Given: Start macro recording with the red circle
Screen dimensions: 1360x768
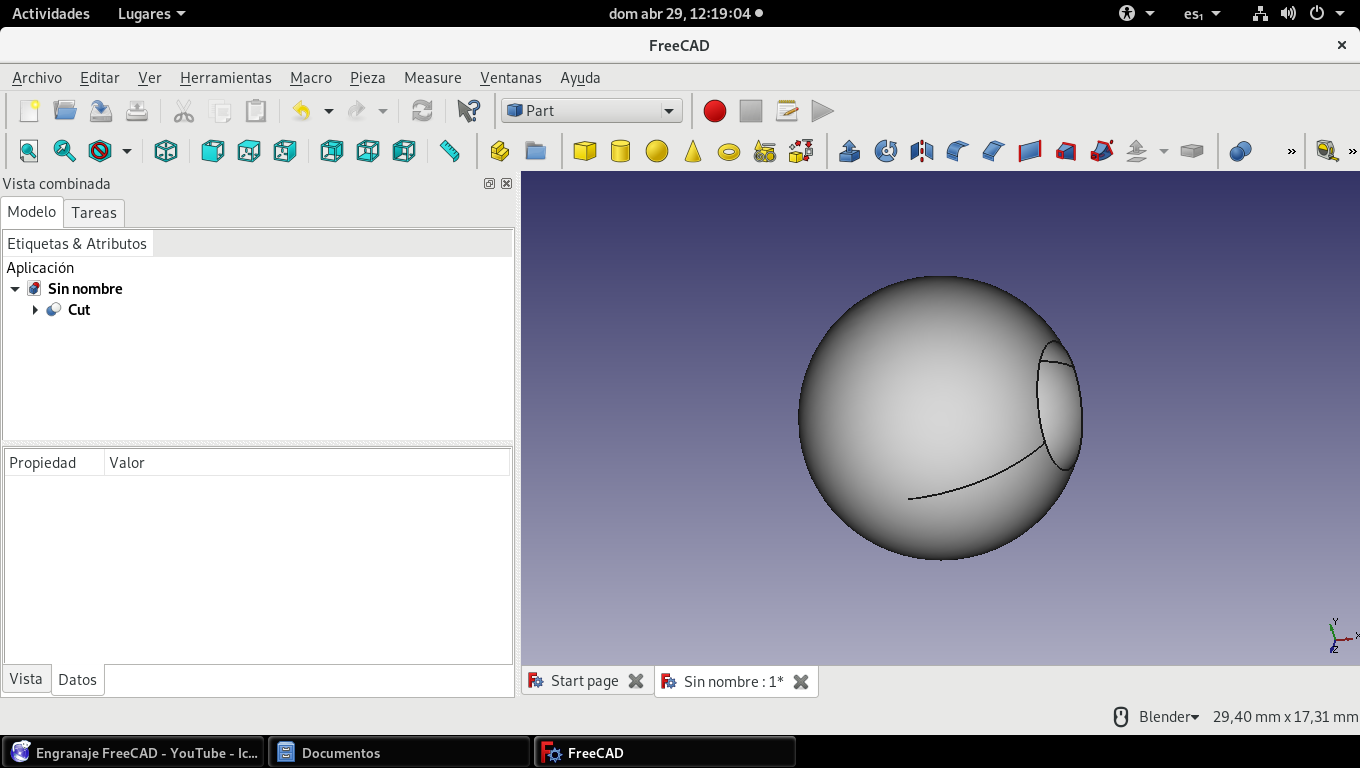Looking at the screenshot, I should [x=714, y=111].
